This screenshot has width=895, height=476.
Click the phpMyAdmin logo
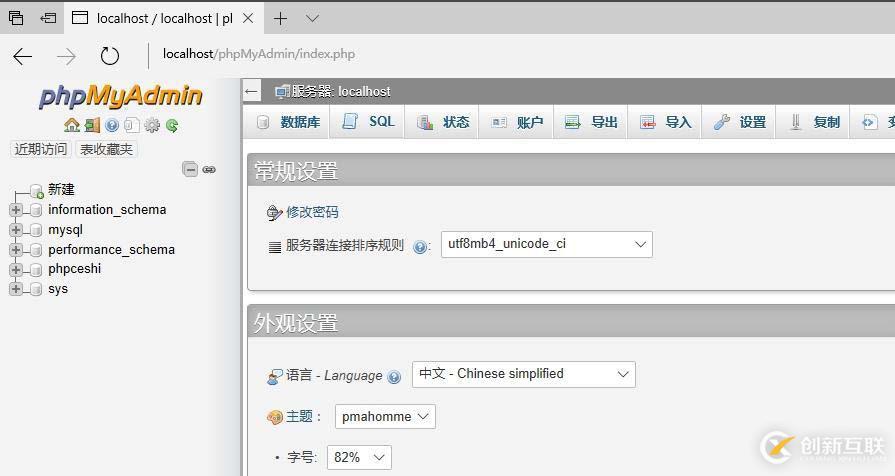pos(120,96)
